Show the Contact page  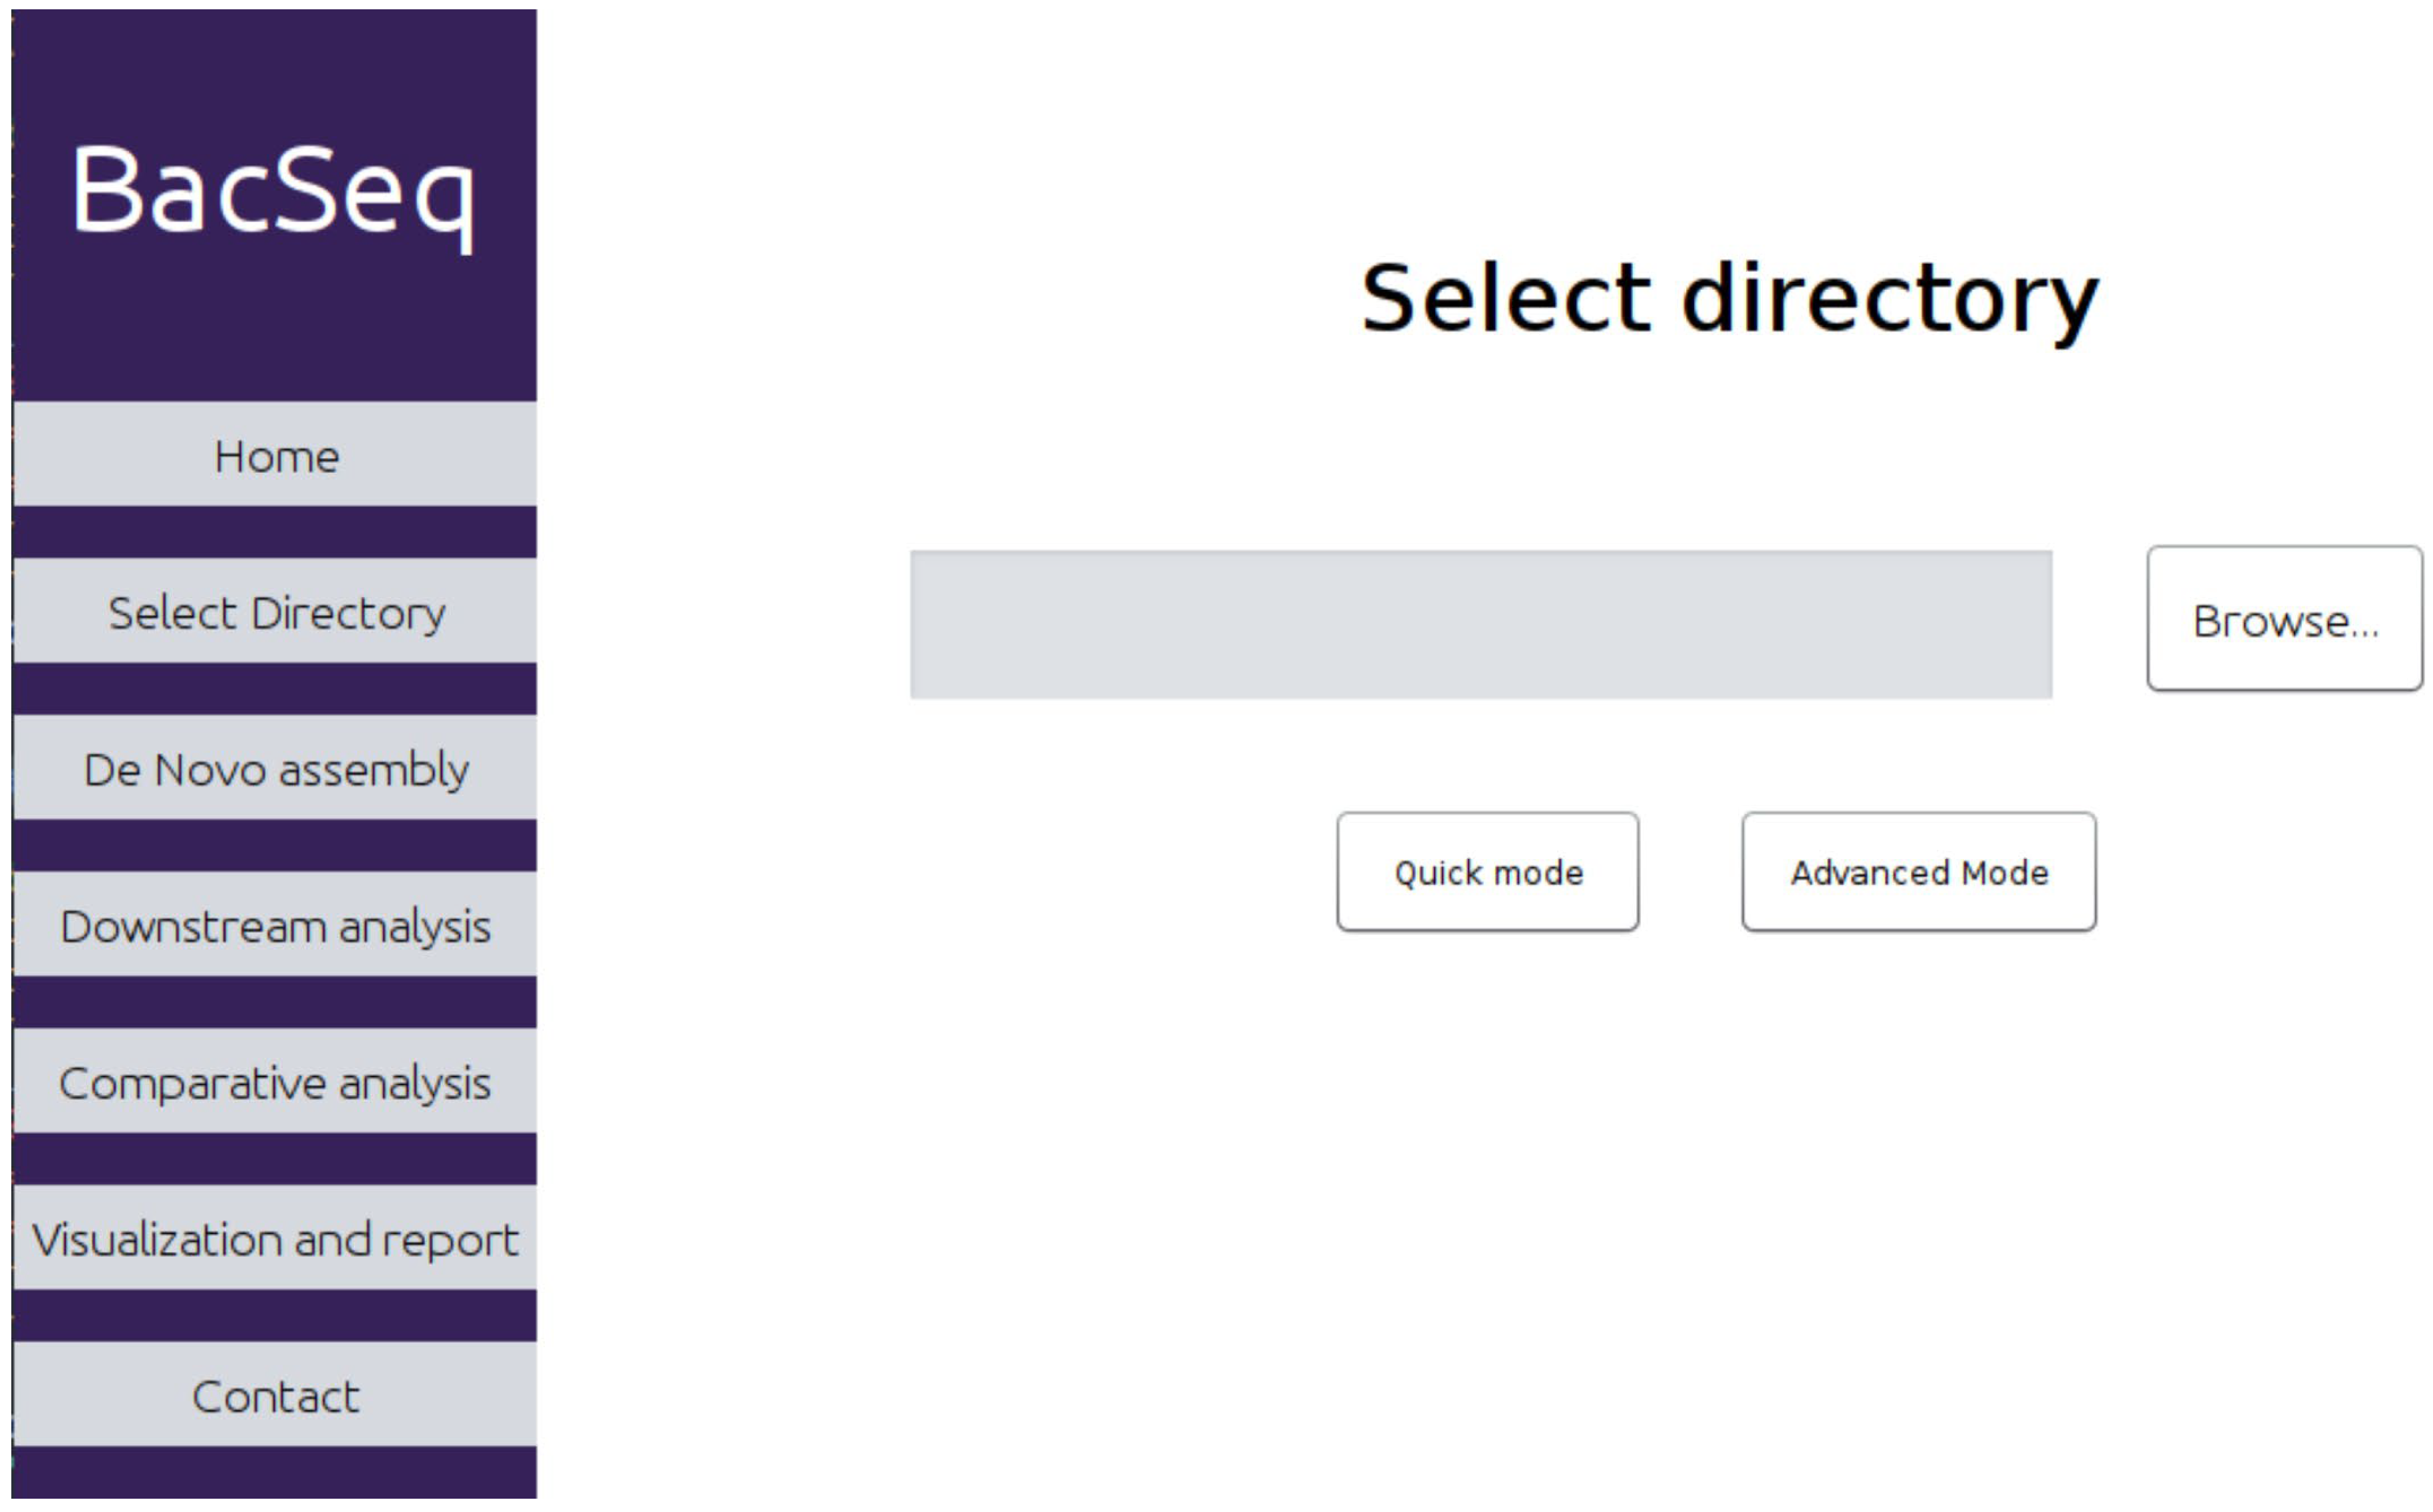pos(275,1395)
